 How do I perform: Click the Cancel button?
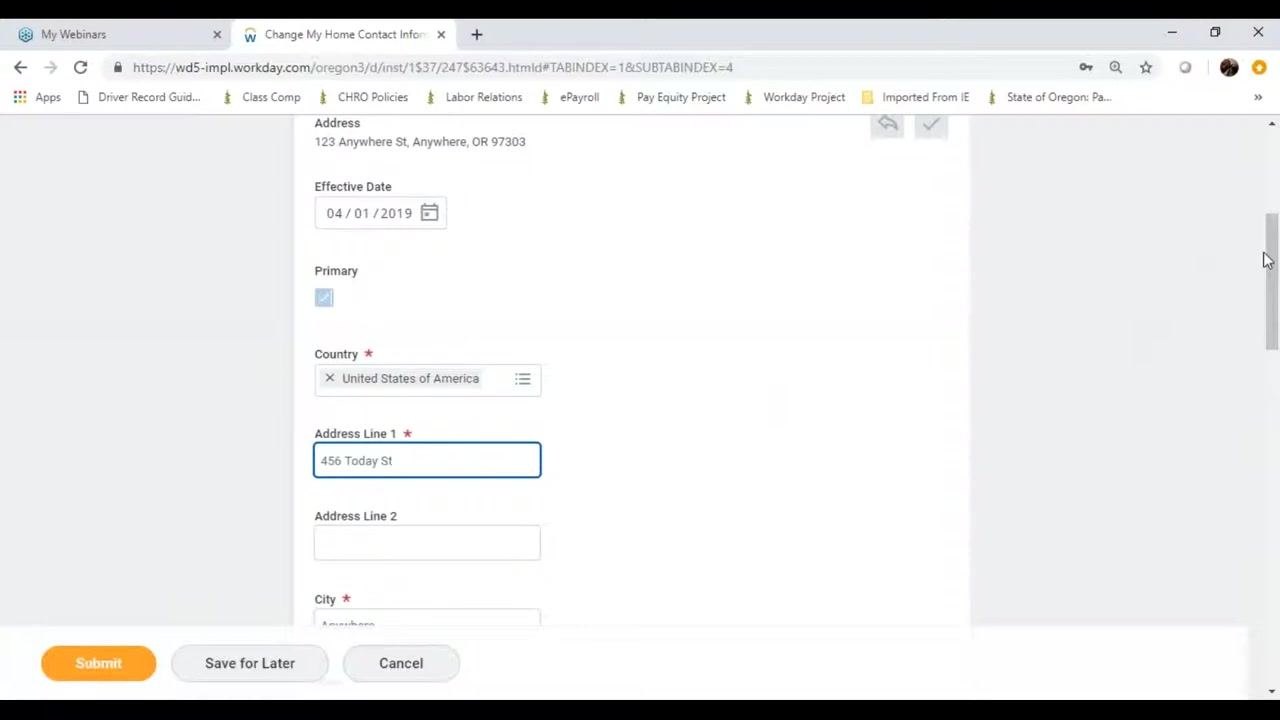tap(401, 663)
